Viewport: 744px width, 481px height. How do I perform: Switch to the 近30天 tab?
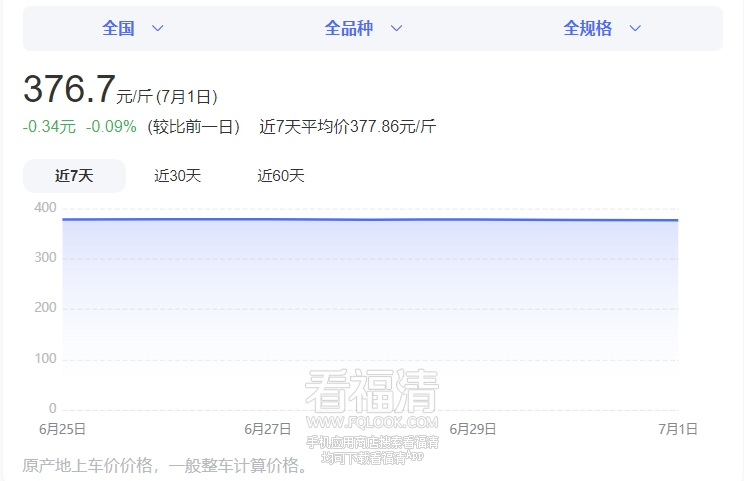(178, 176)
